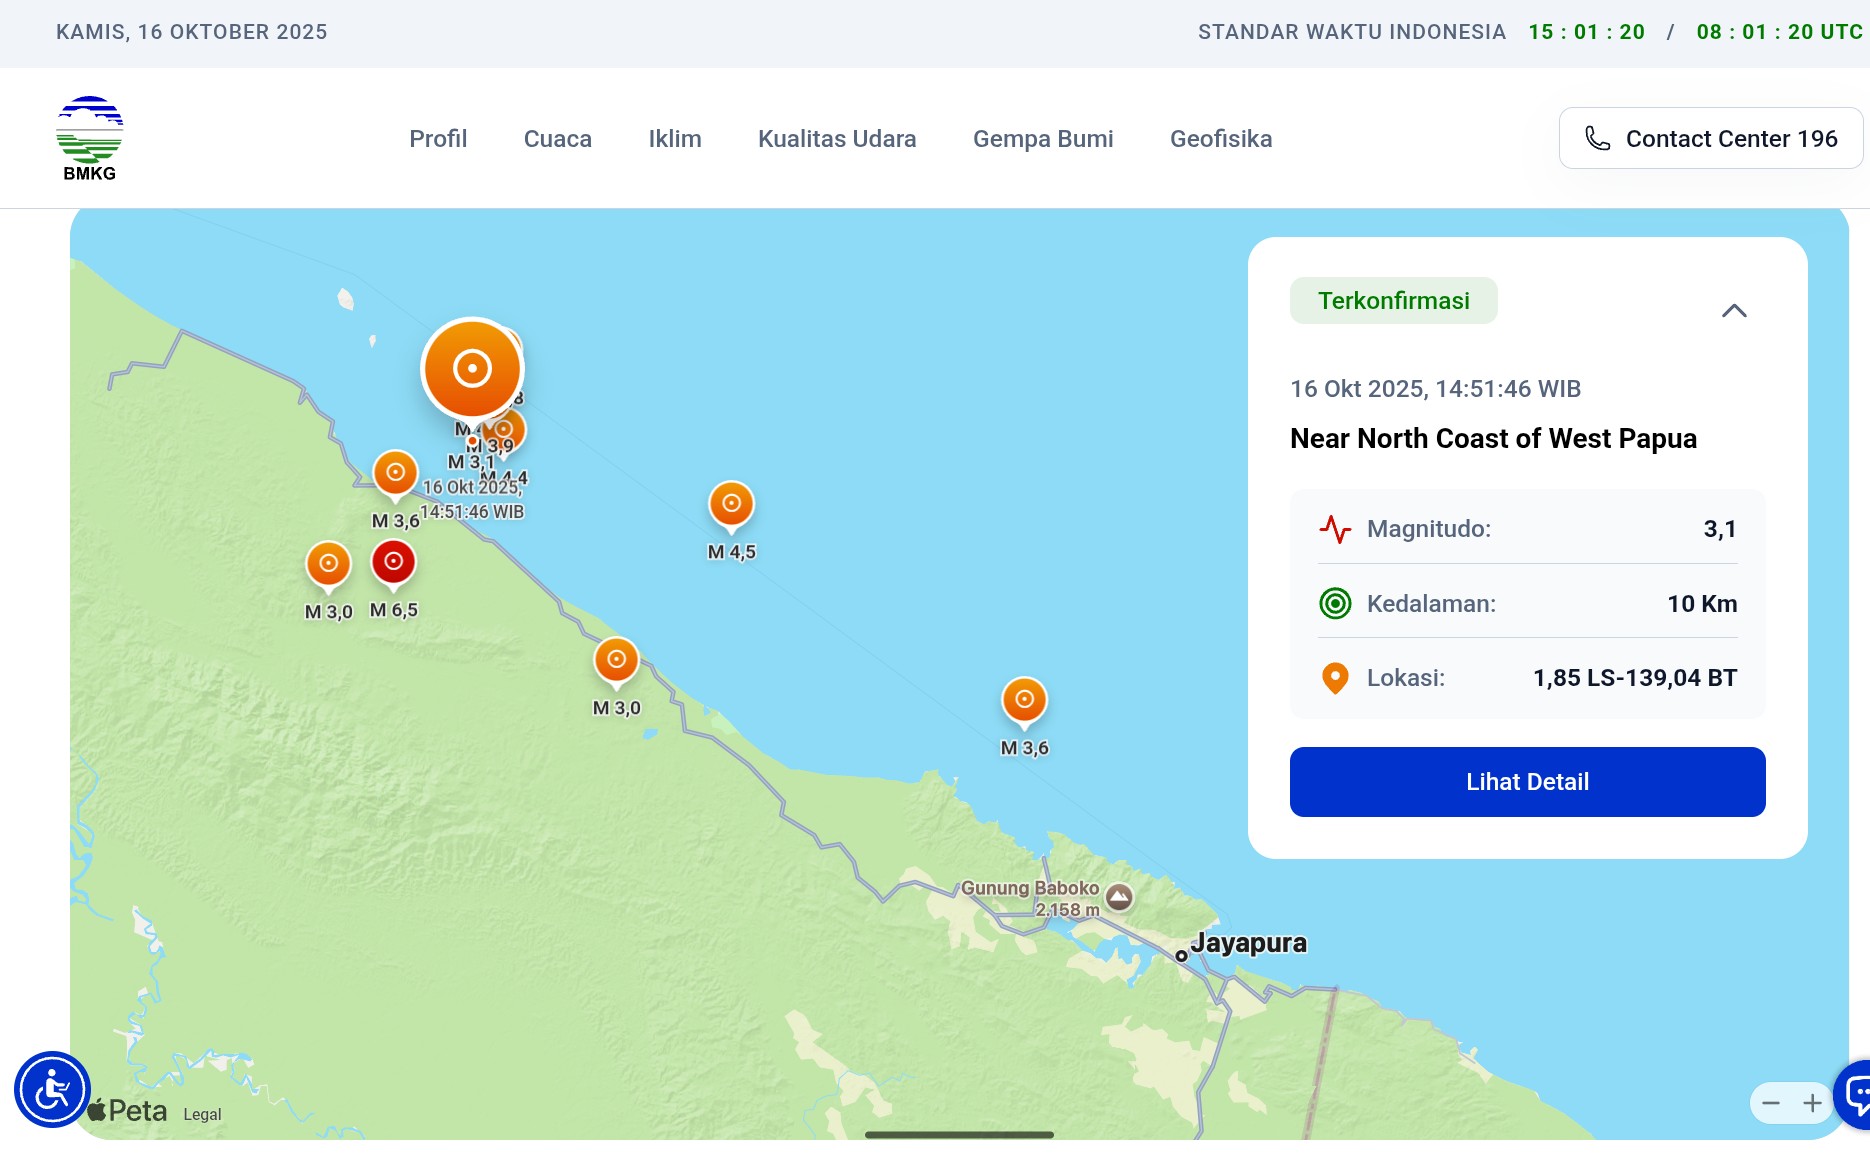
Task: Open the accessibility options button
Action: (52, 1089)
